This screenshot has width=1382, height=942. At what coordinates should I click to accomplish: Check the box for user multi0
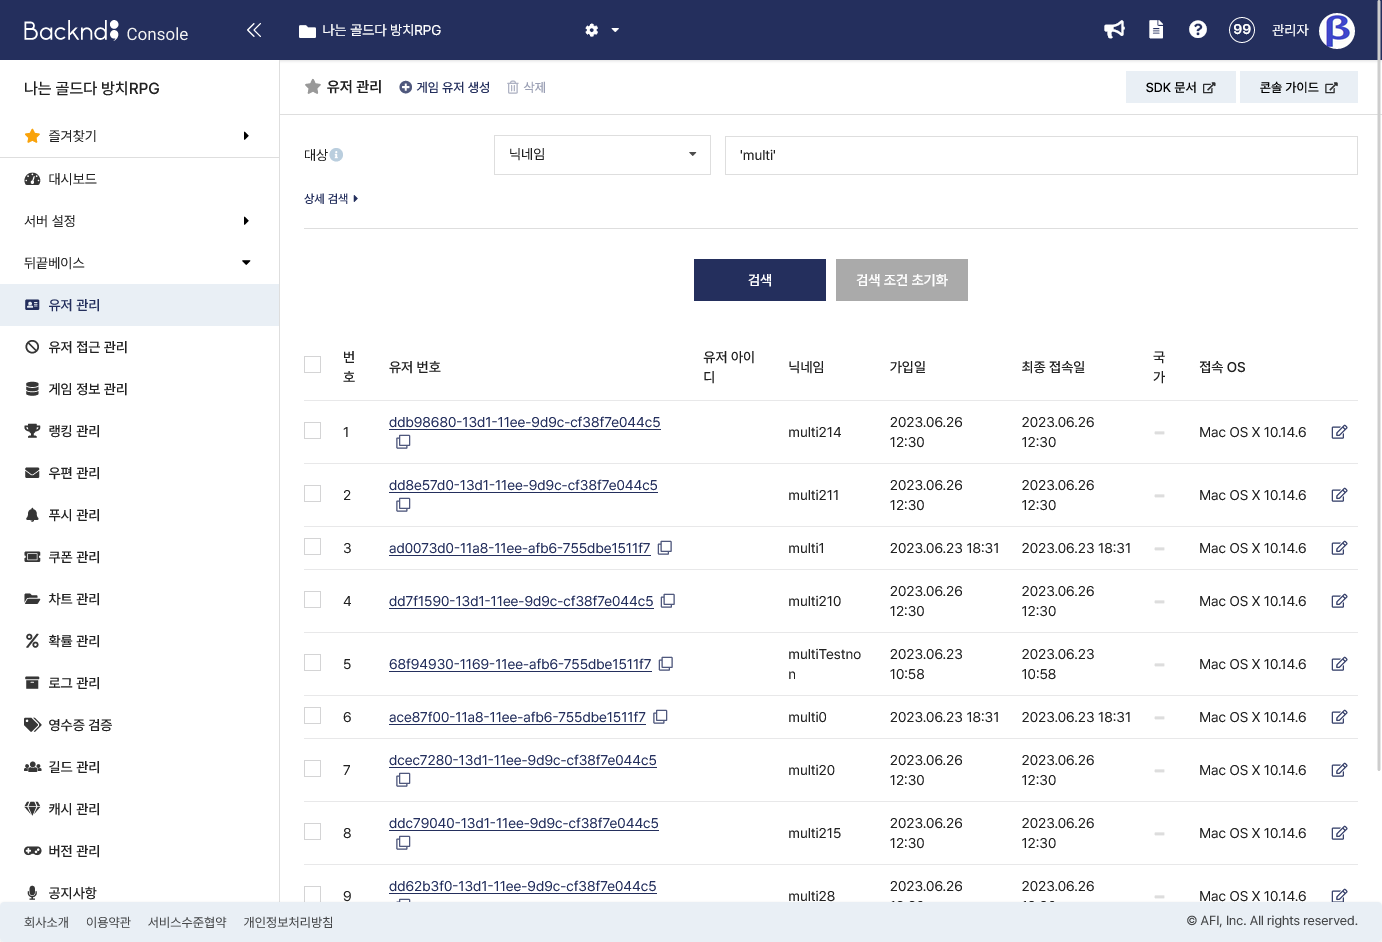[x=313, y=716]
